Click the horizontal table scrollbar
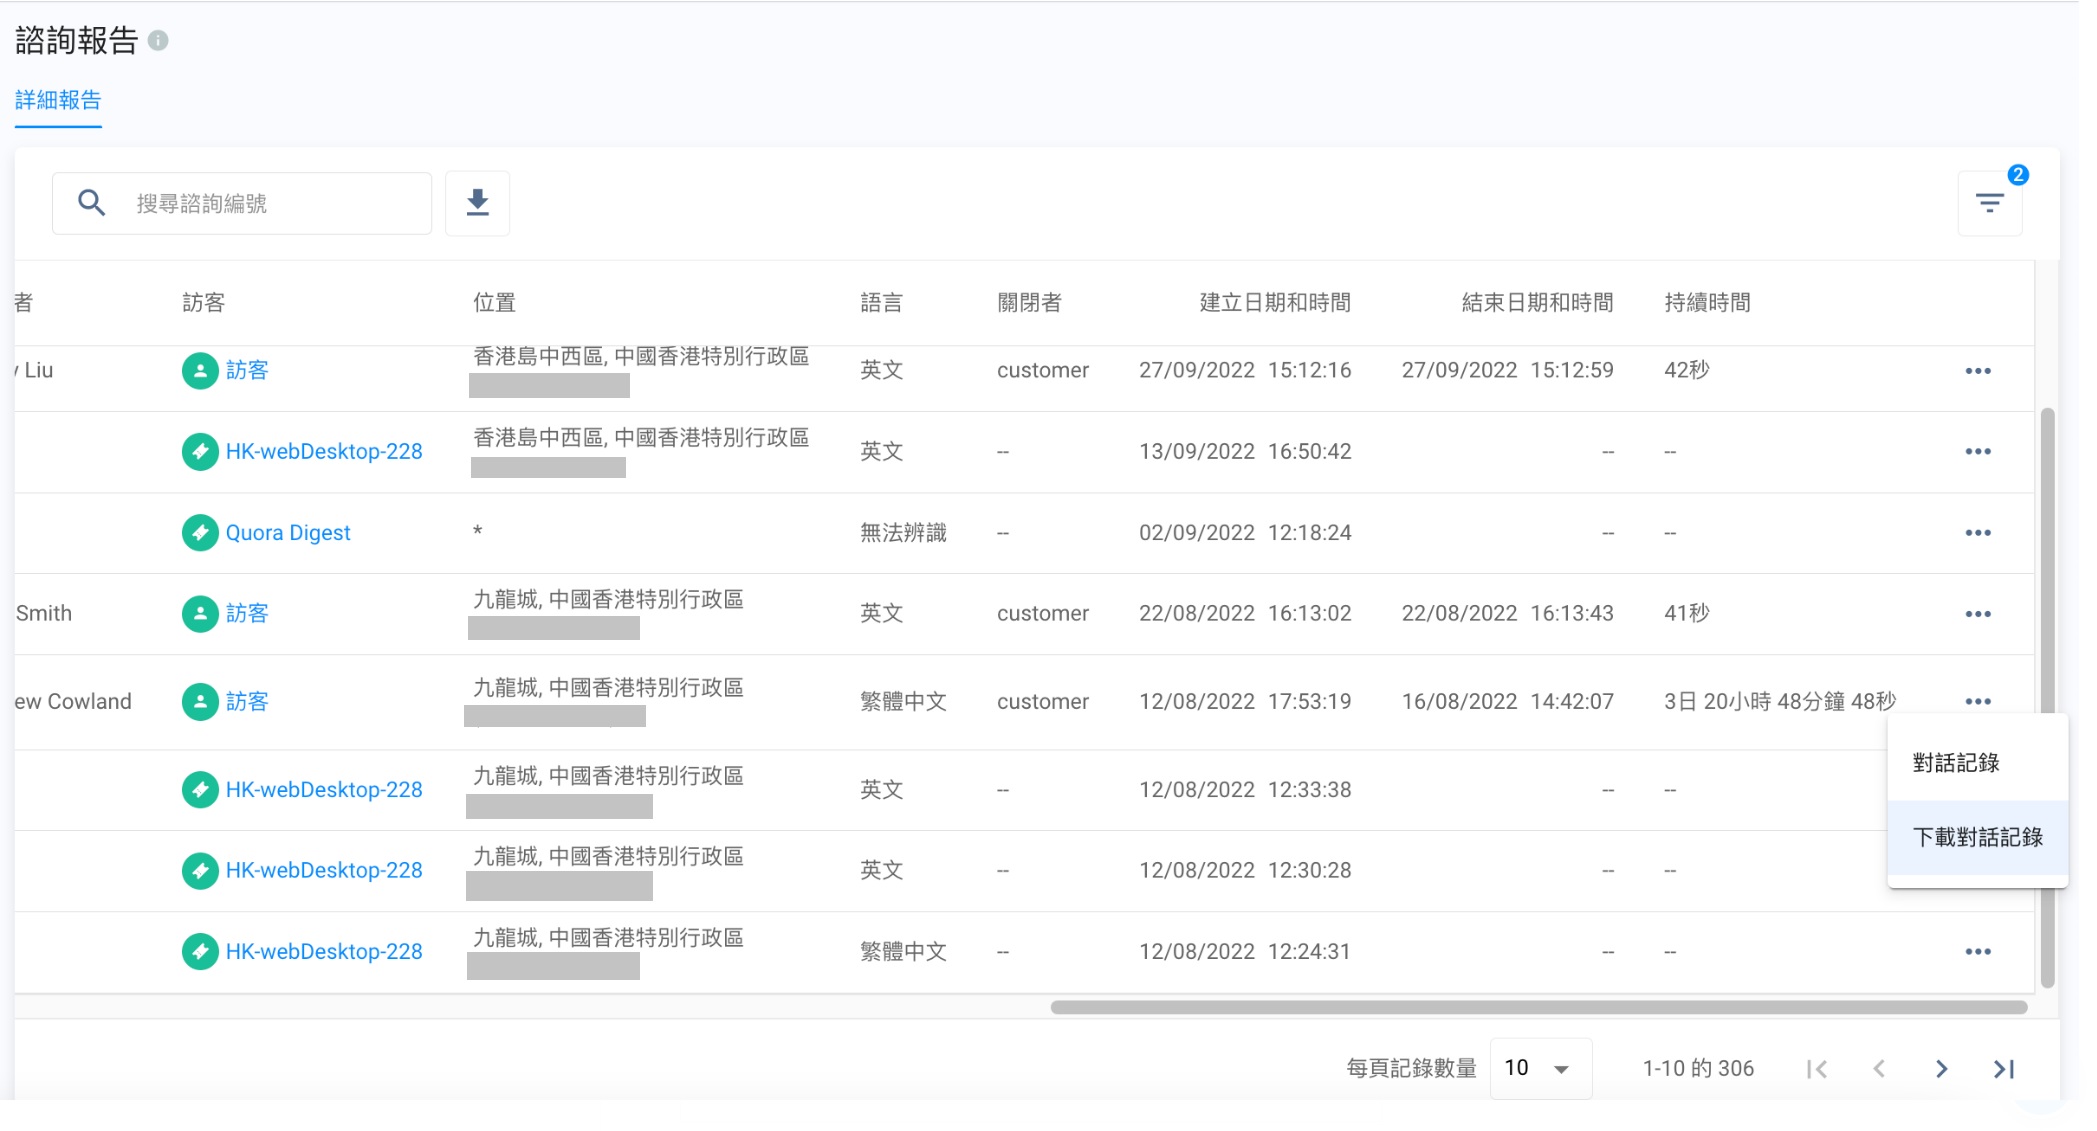The image size is (2097, 1131). [1538, 1007]
